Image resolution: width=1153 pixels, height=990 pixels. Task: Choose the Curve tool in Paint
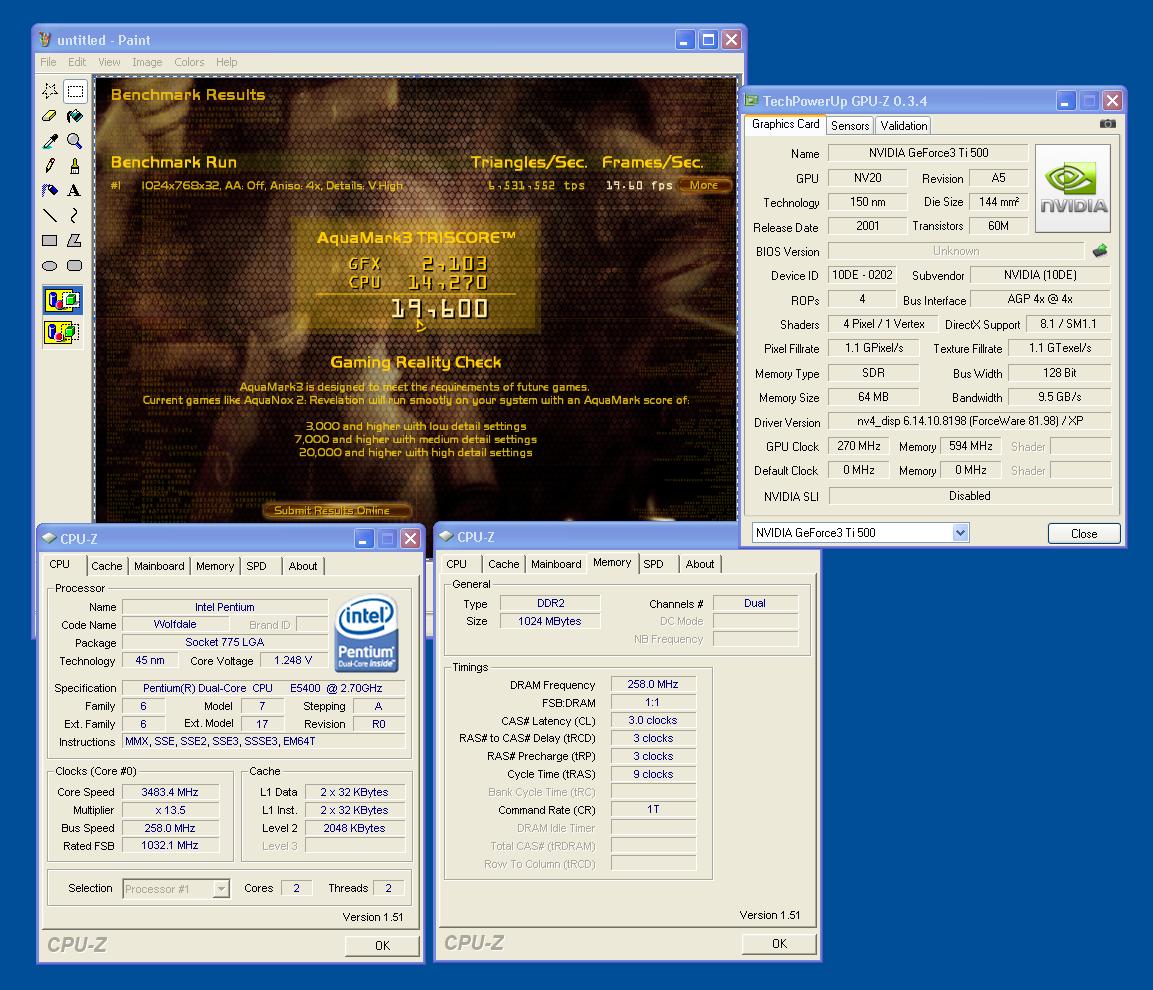click(x=75, y=216)
